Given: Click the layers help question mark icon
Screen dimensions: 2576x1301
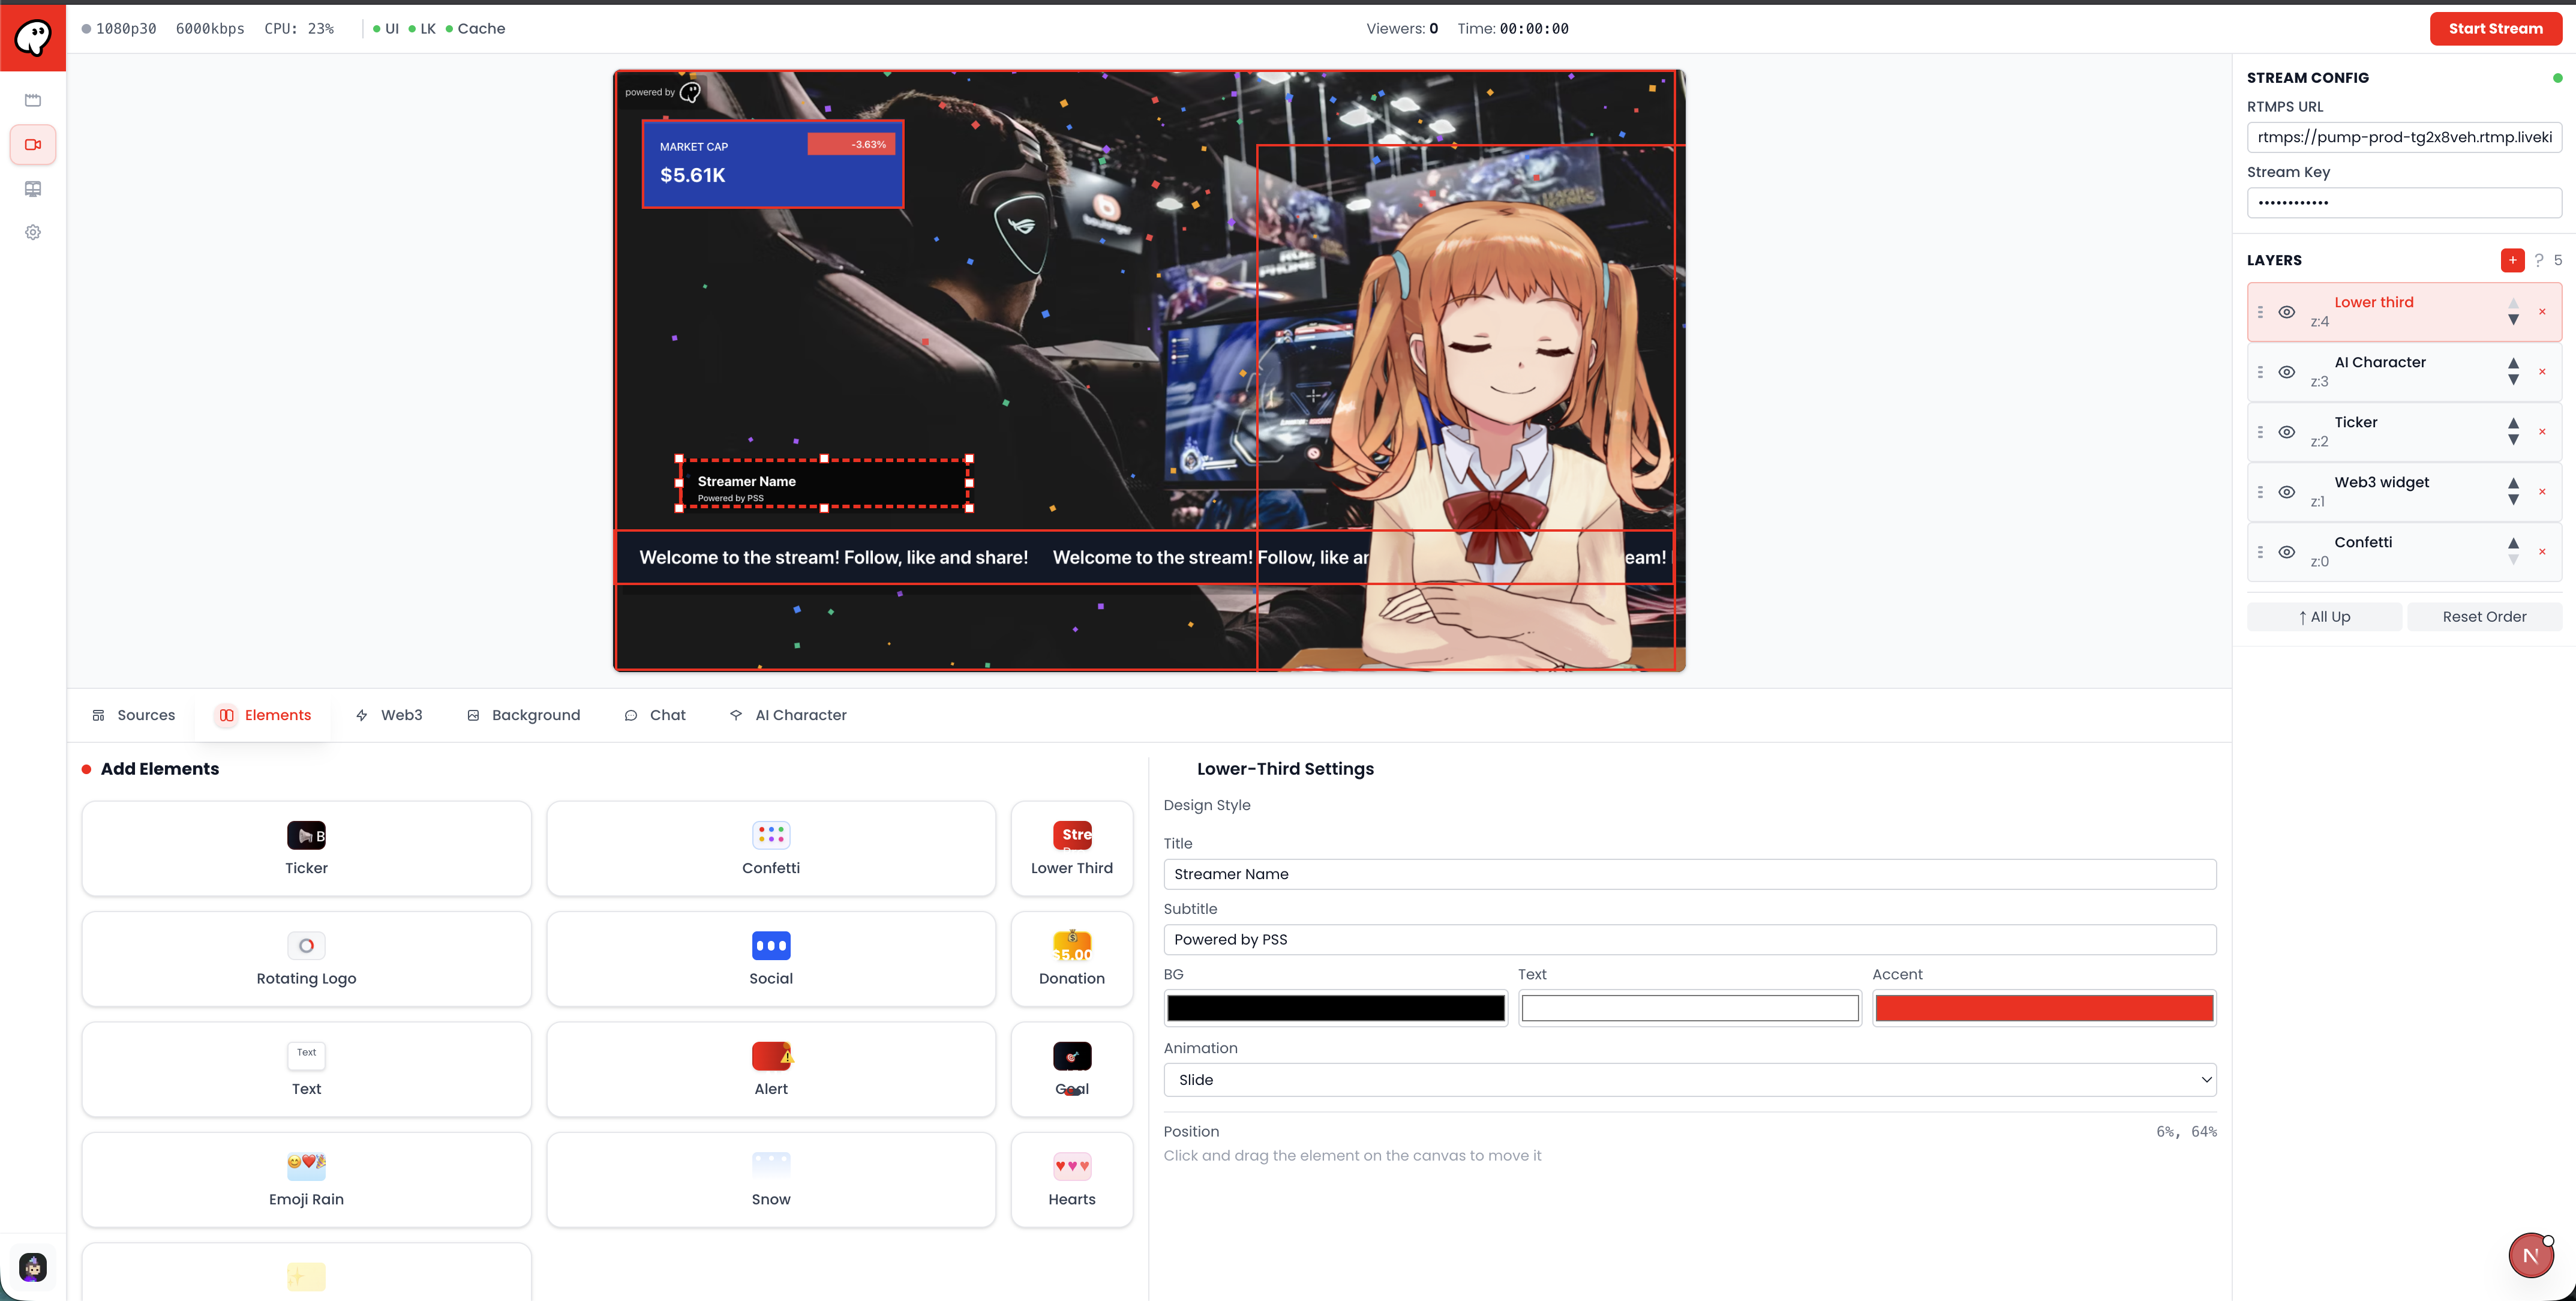Looking at the screenshot, I should tap(2538, 260).
